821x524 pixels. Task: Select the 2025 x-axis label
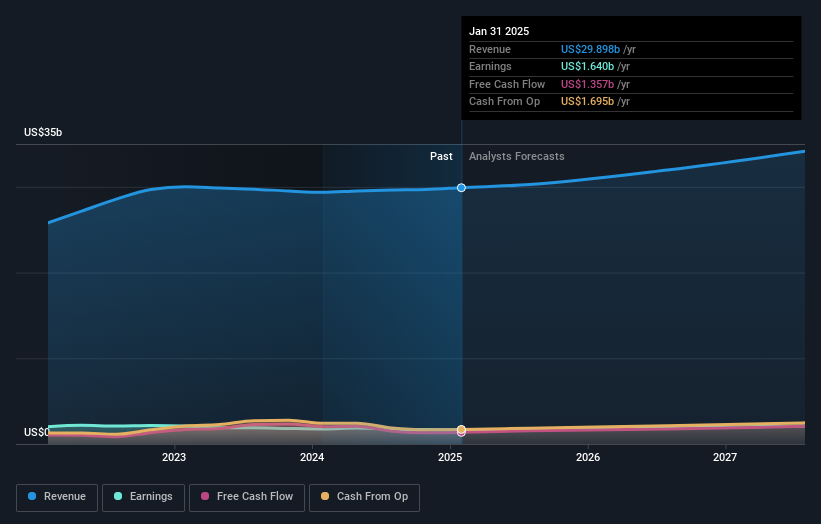(x=450, y=457)
